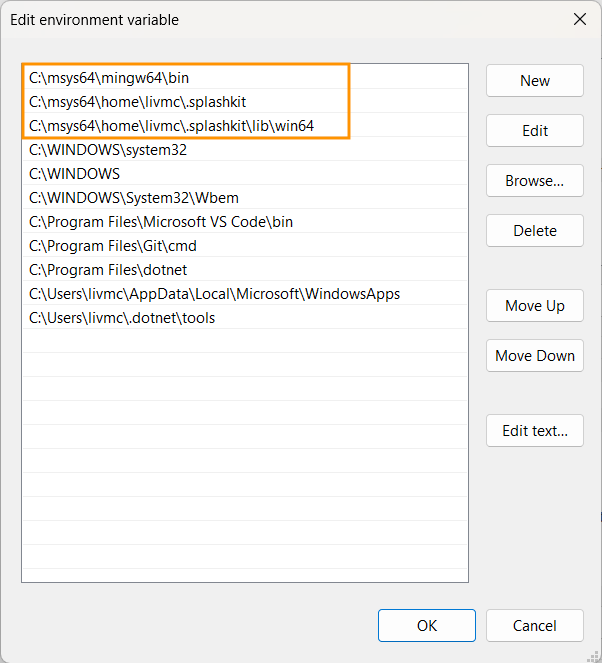Open the Browse... folder picker
Image resolution: width=602 pixels, height=663 pixels.
(x=534, y=181)
